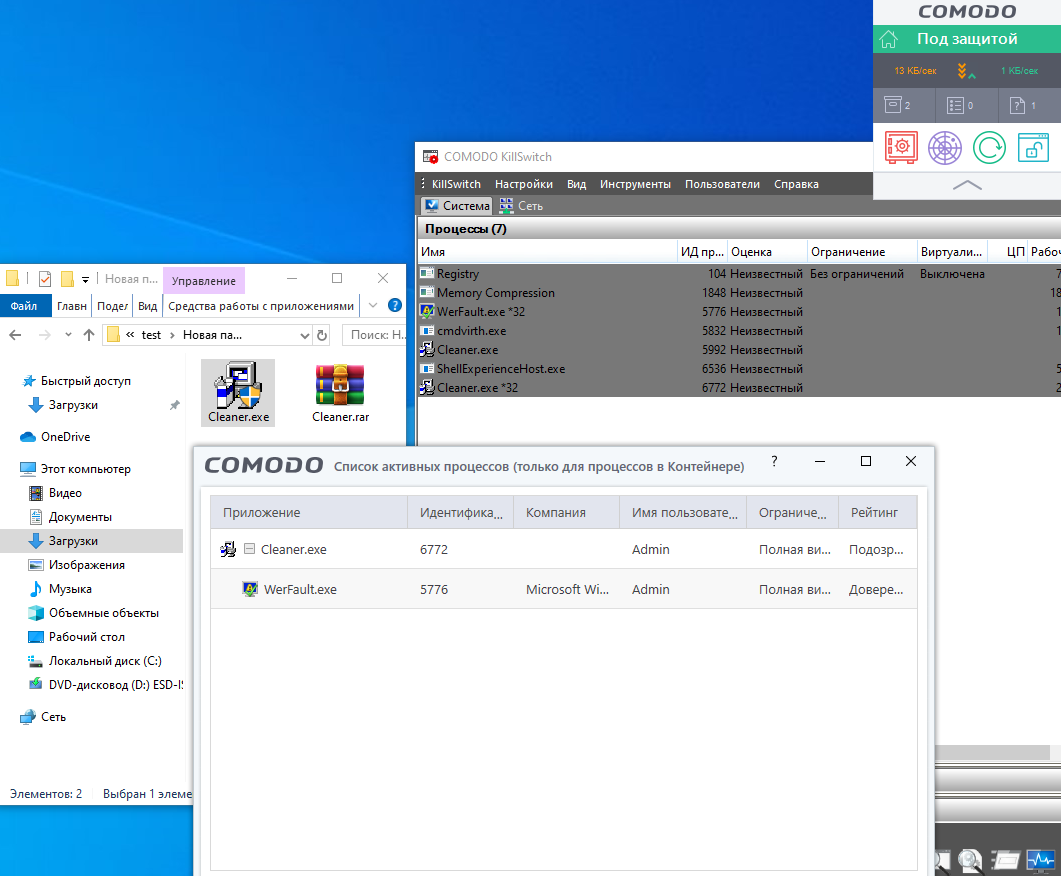Click the magnifier over file icon in KillSwitch

[970, 860]
